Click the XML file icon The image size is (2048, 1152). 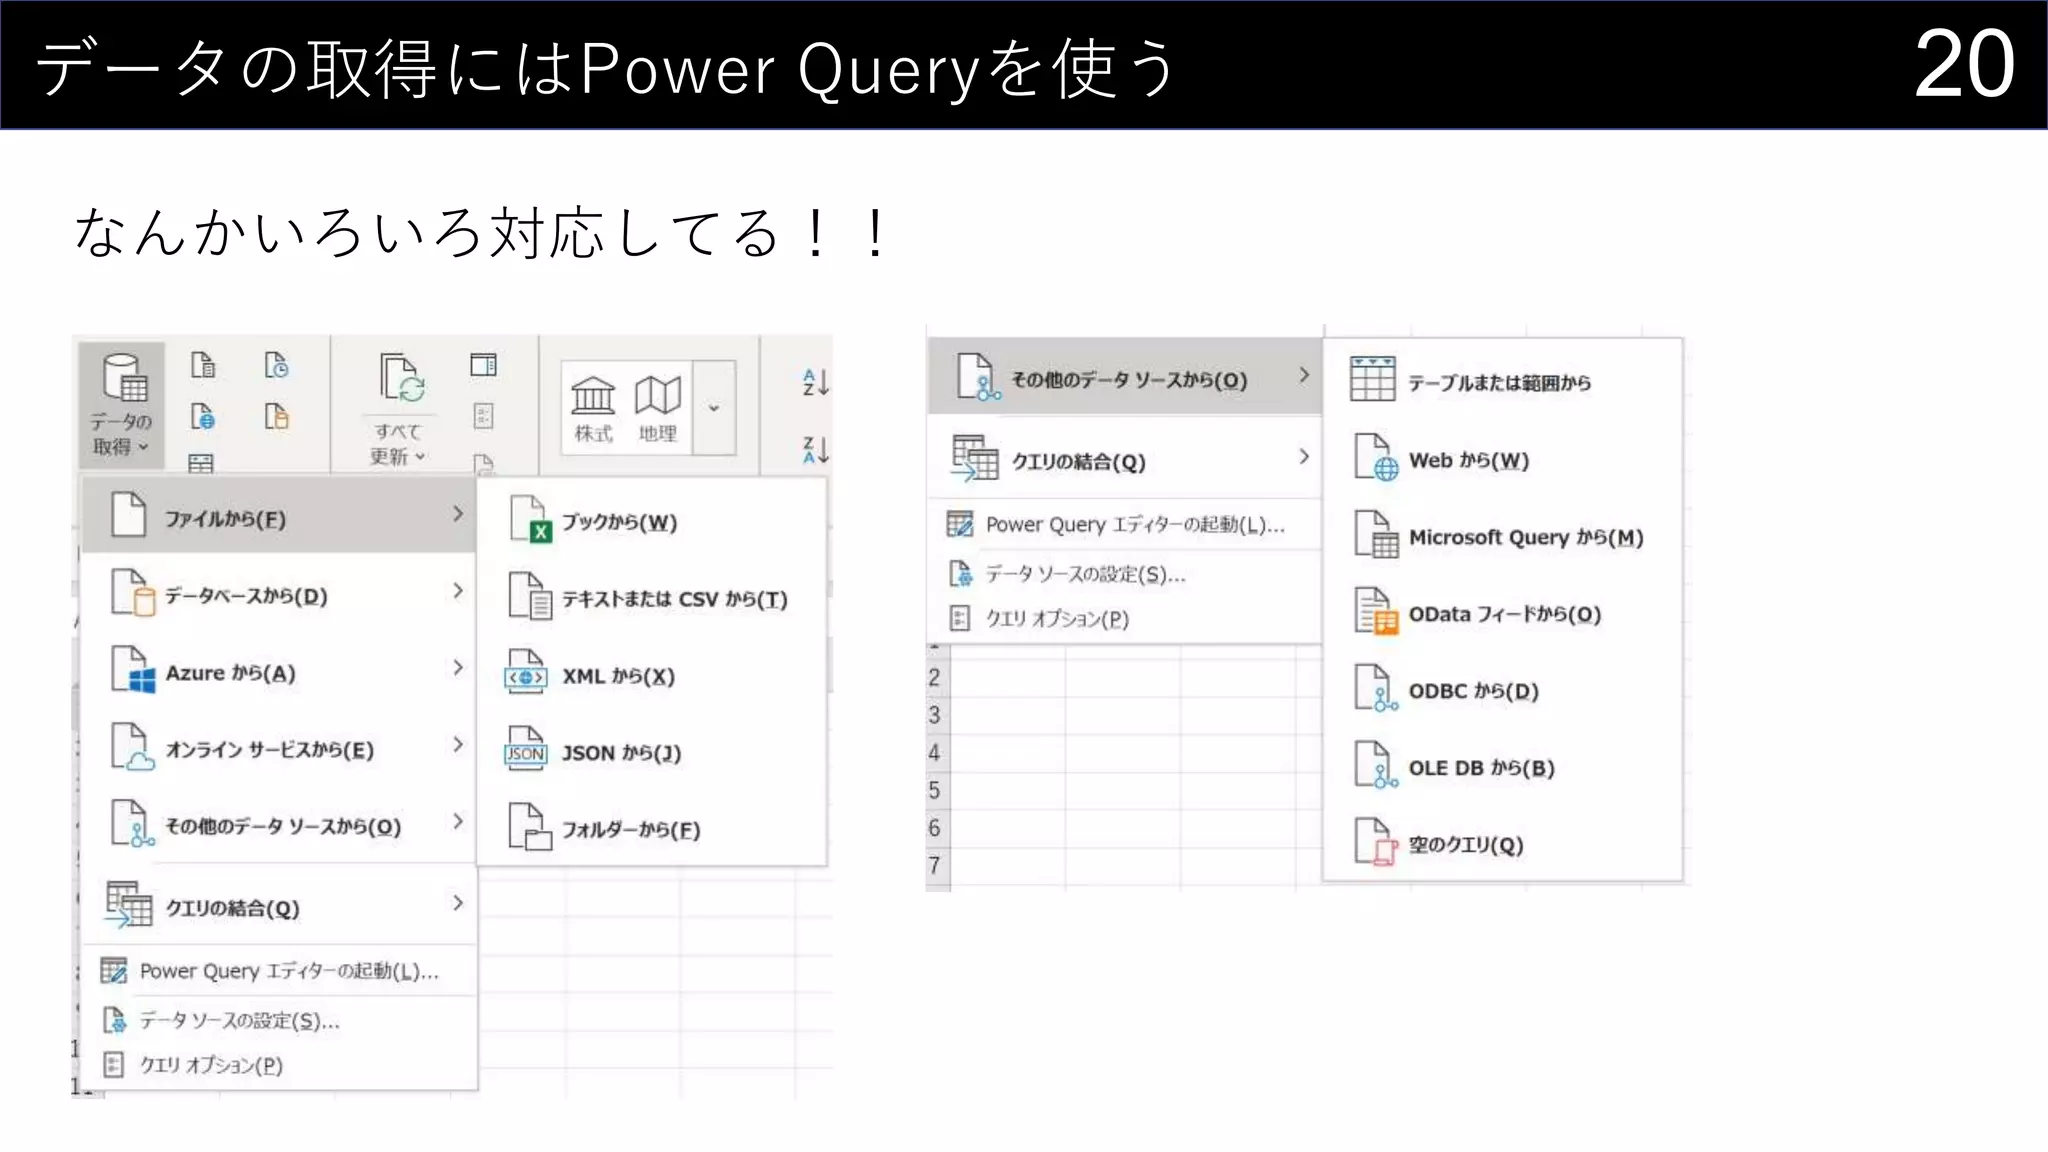pos(526,673)
